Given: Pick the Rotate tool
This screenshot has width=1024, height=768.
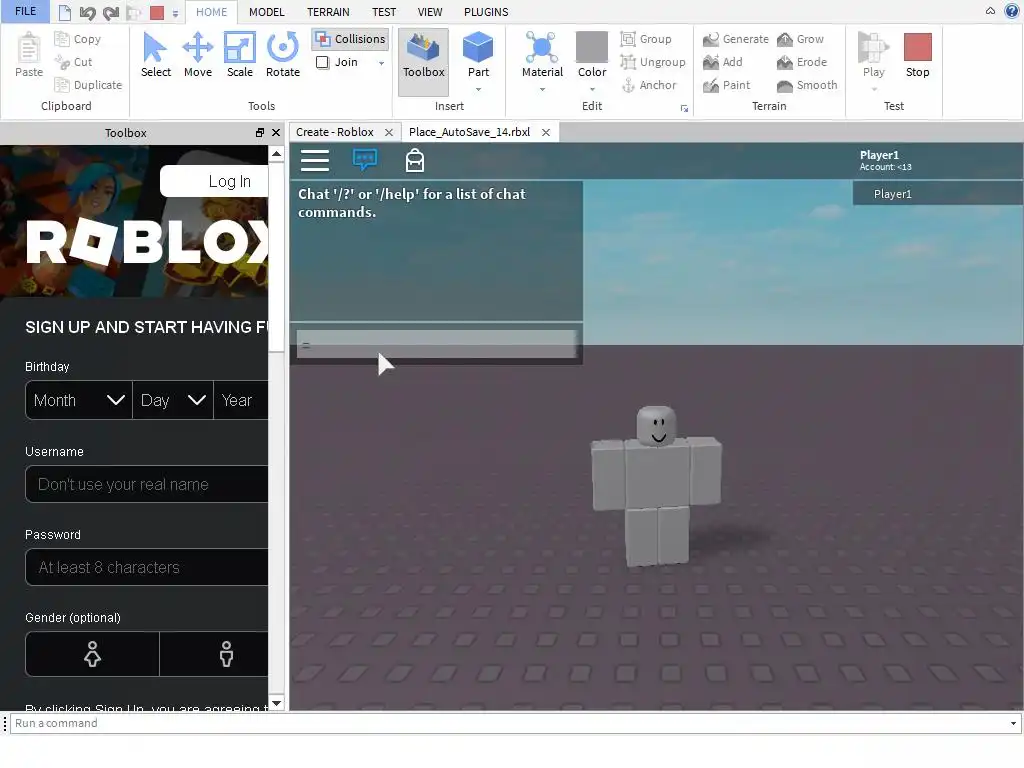Looking at the screenshot, I should point(283,55).
